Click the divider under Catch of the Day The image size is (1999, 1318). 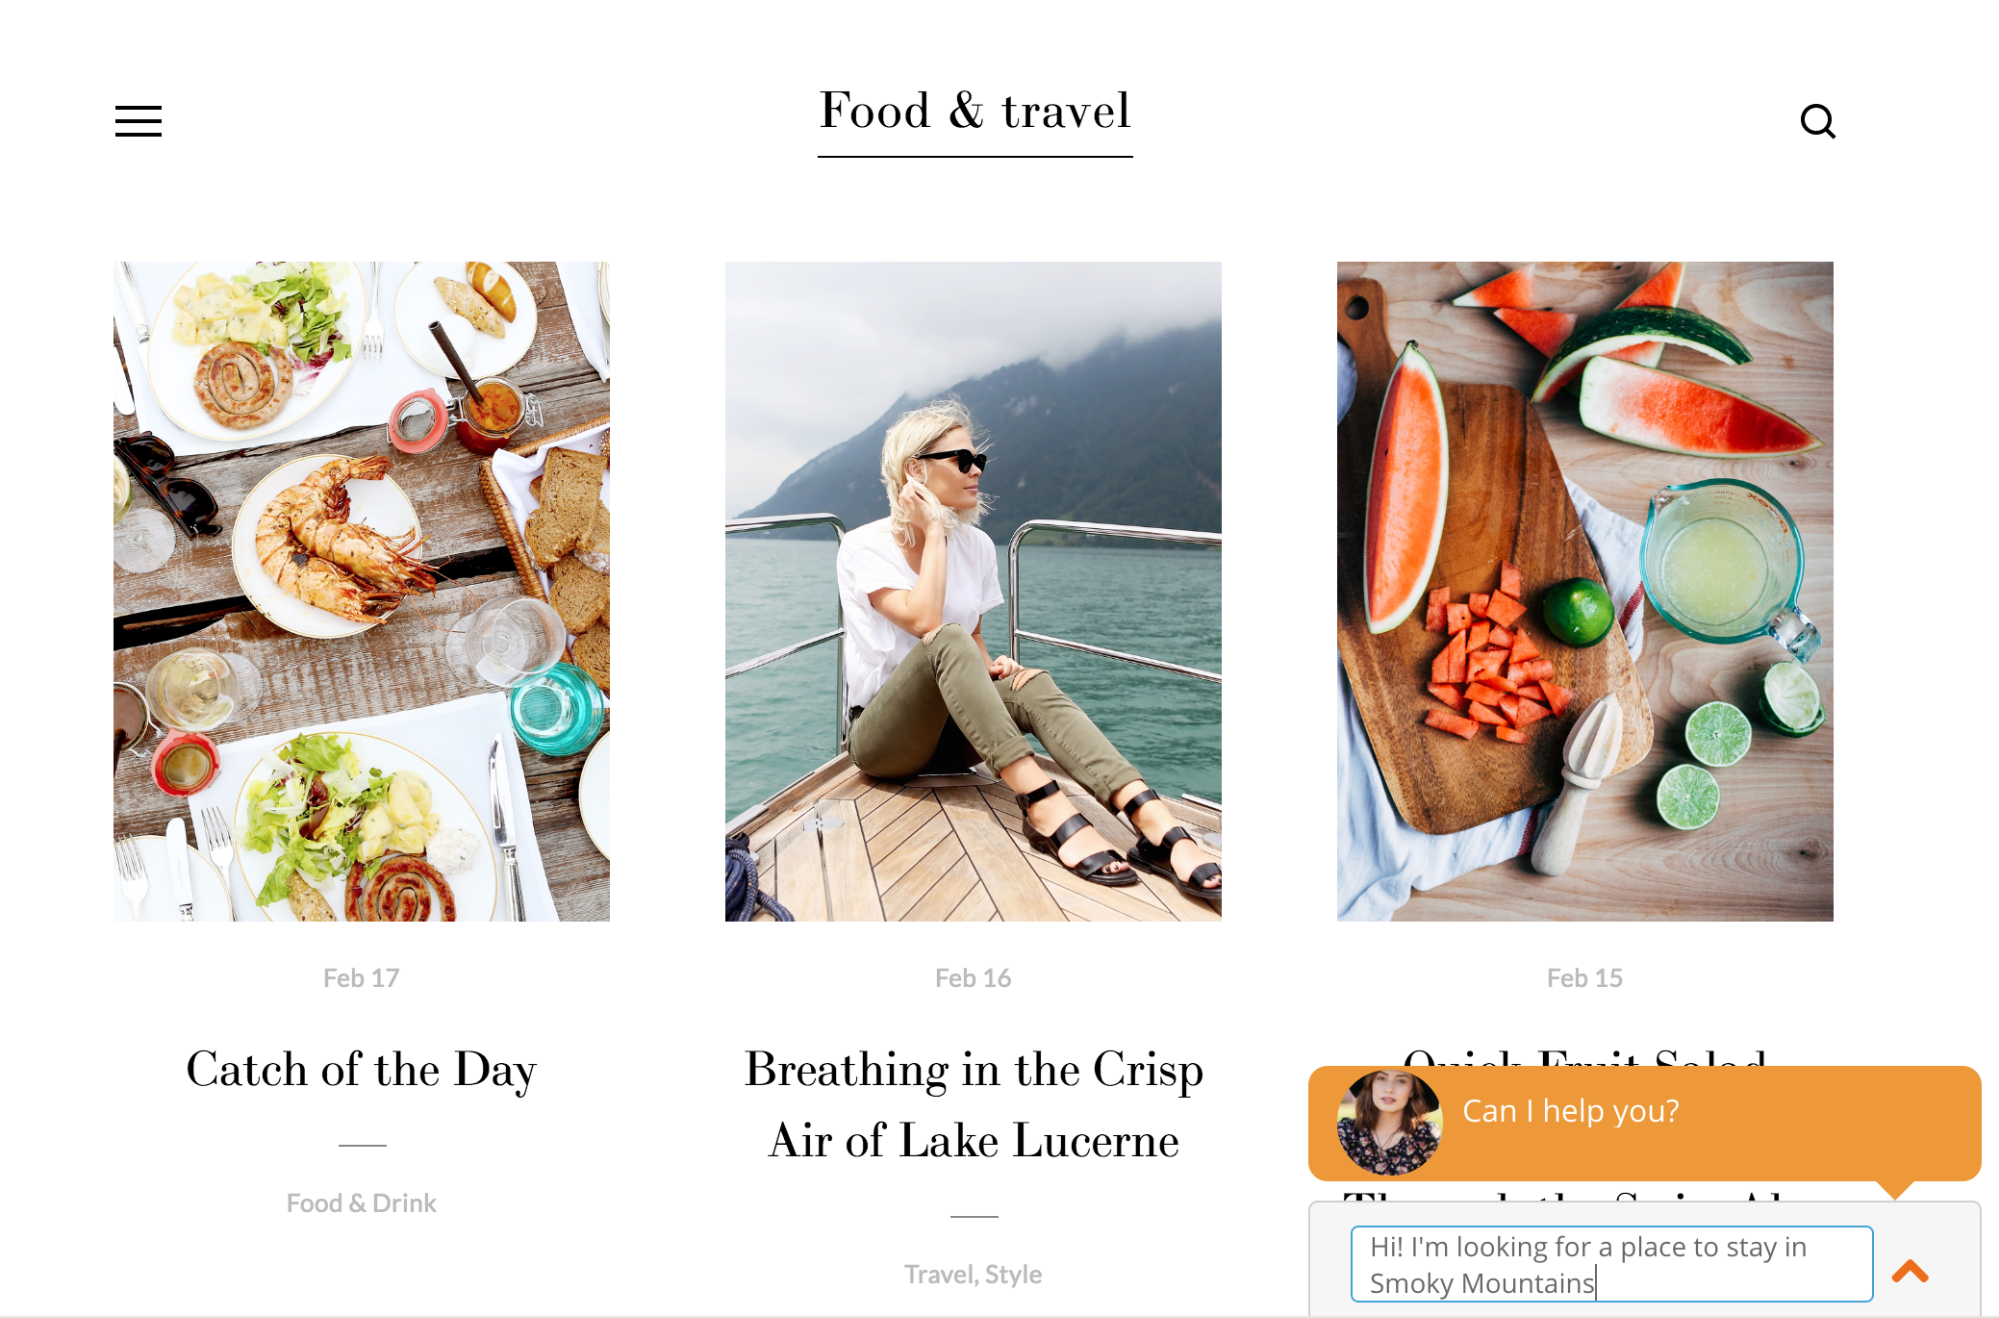[362, 1145]
